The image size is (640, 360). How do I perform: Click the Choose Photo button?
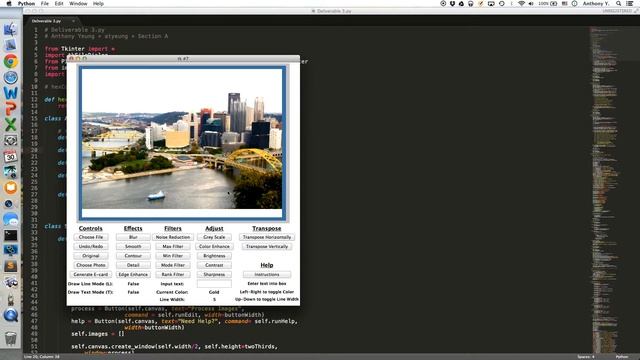(91, 265)
